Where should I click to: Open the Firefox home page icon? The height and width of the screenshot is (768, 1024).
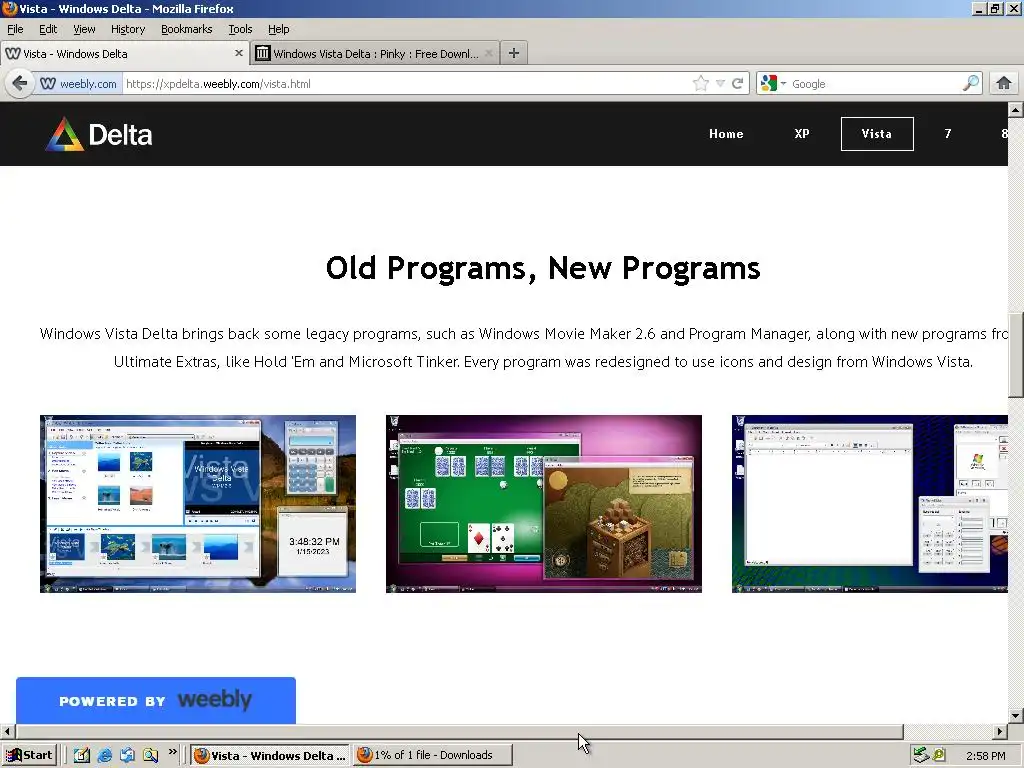coord(1004,83)
